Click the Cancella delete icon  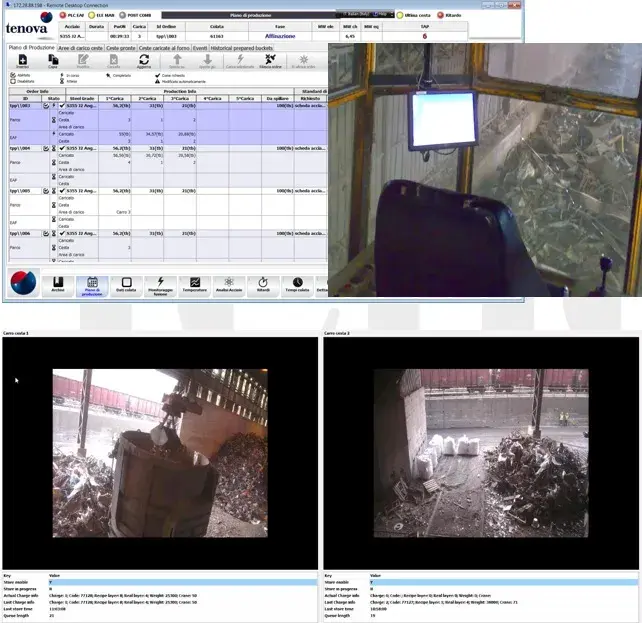point(113,61)
